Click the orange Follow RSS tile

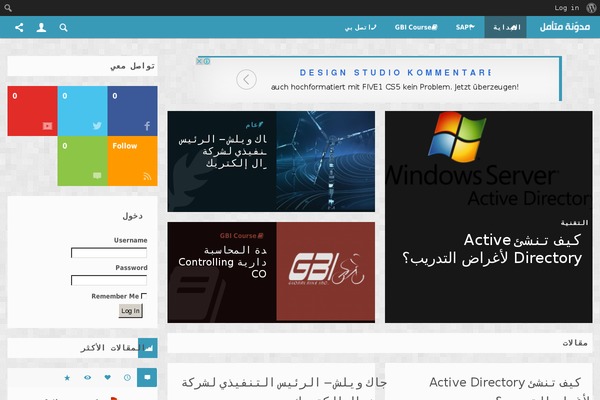[x=132, y=161]
